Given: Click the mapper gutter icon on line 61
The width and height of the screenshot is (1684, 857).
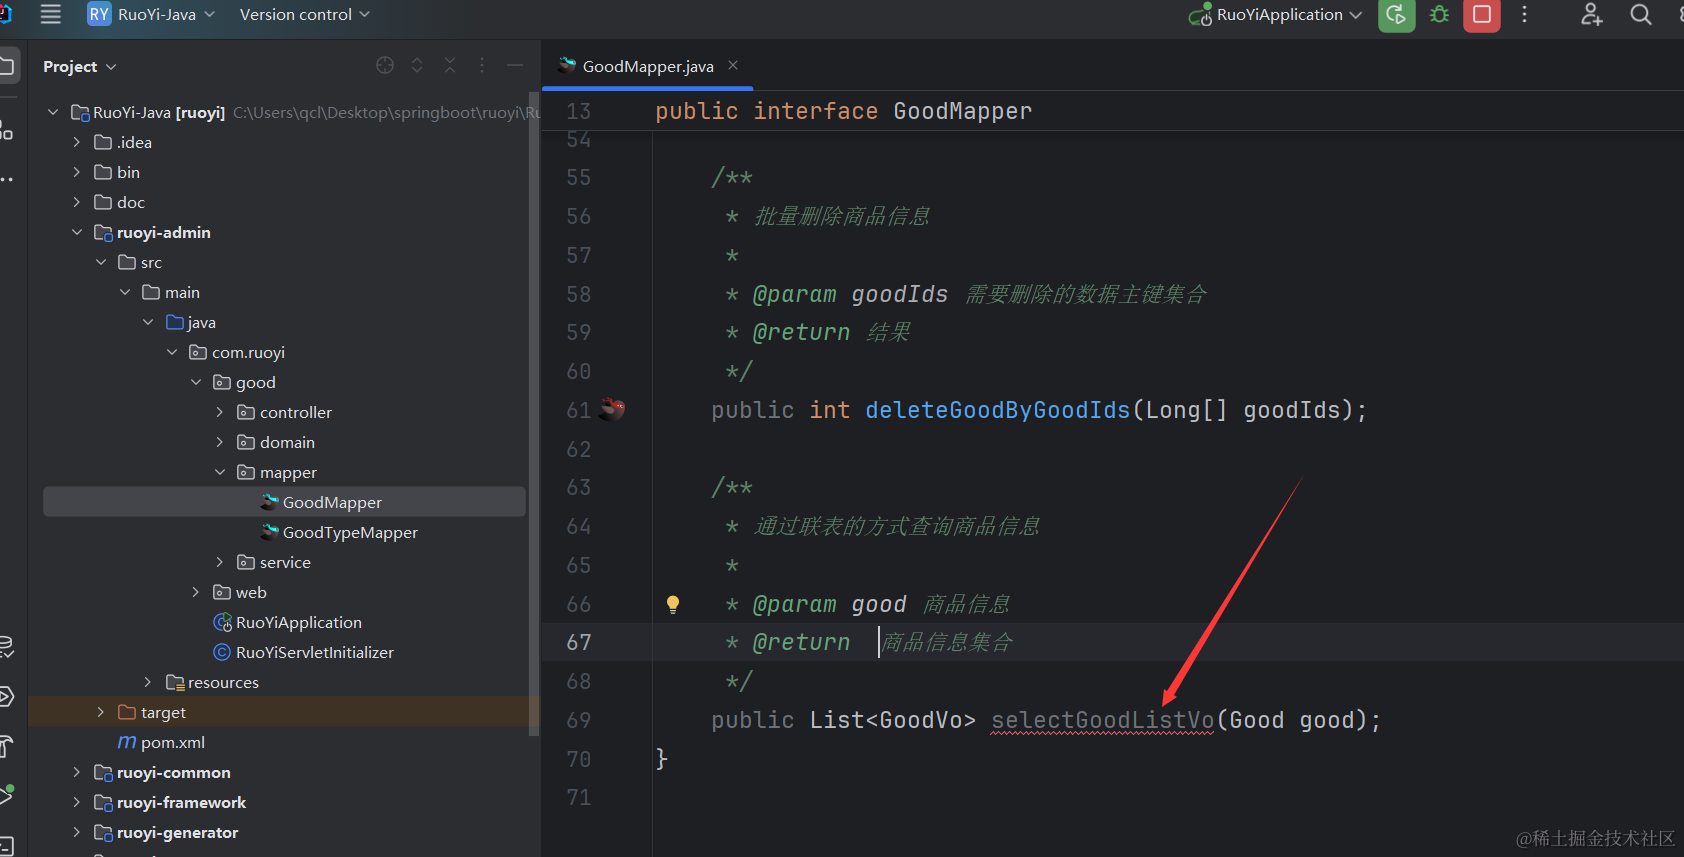Looking at the screenshot, I should click(612, 409).
